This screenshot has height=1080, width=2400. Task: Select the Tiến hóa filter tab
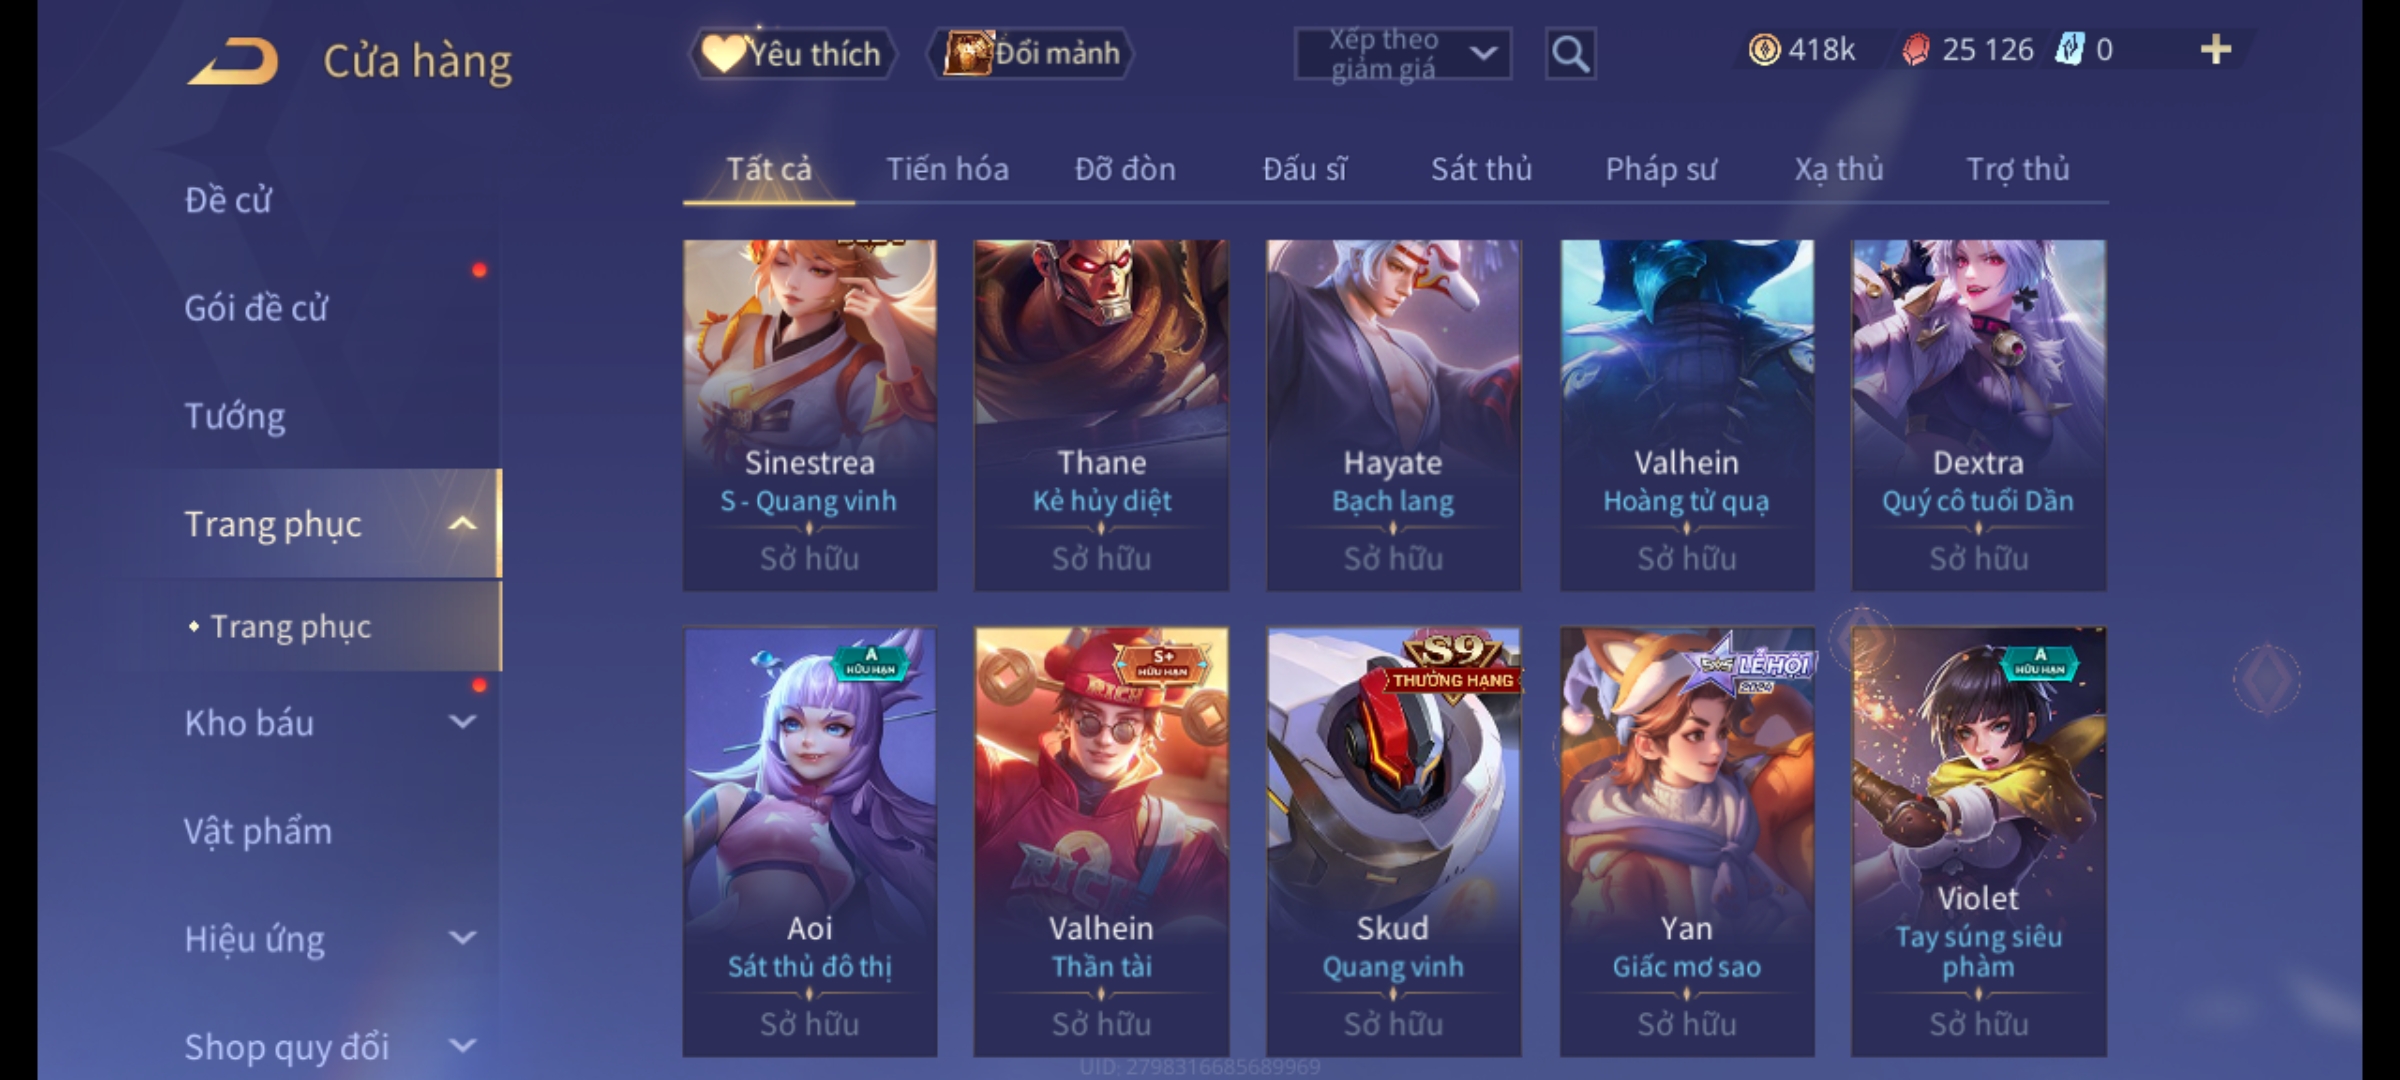pos(947,169)
